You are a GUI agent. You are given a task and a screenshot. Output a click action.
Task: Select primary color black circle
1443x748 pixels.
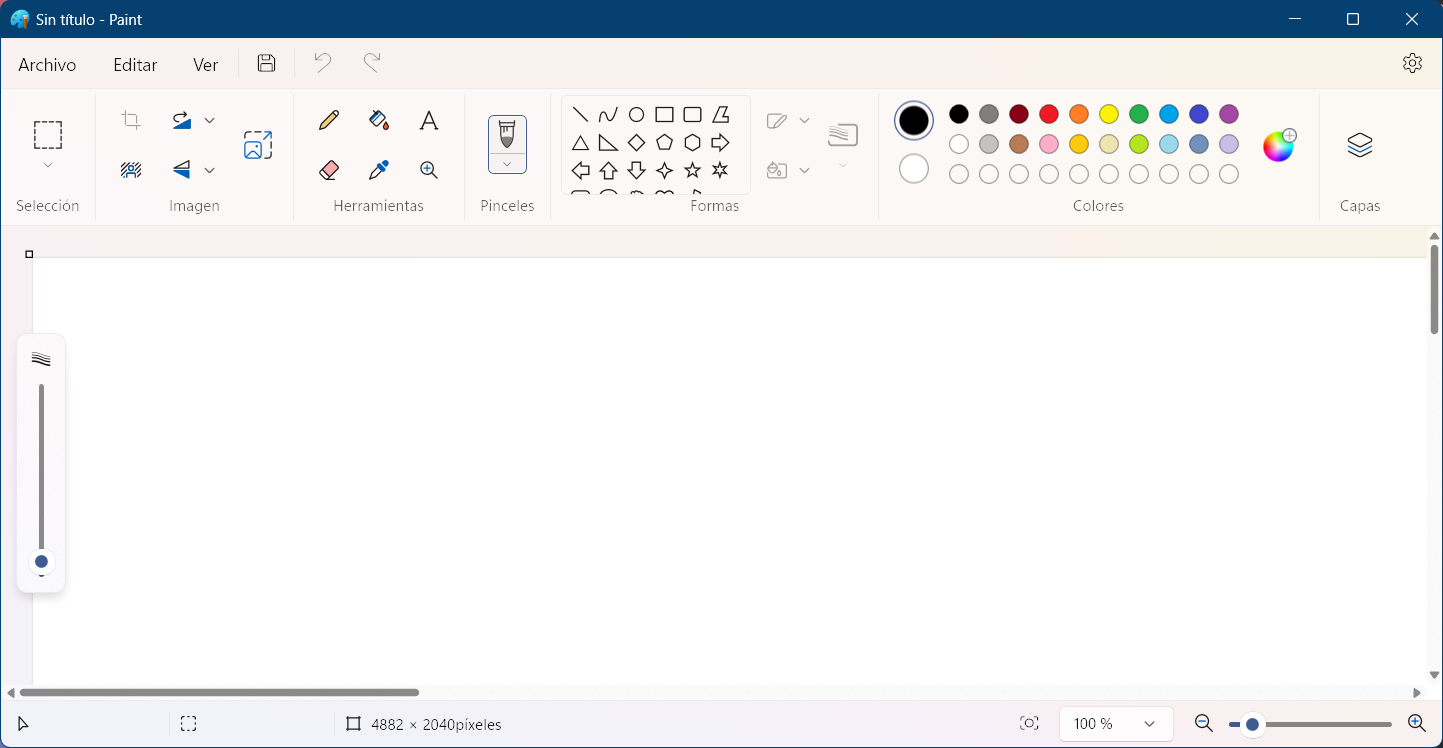point(914,121)
